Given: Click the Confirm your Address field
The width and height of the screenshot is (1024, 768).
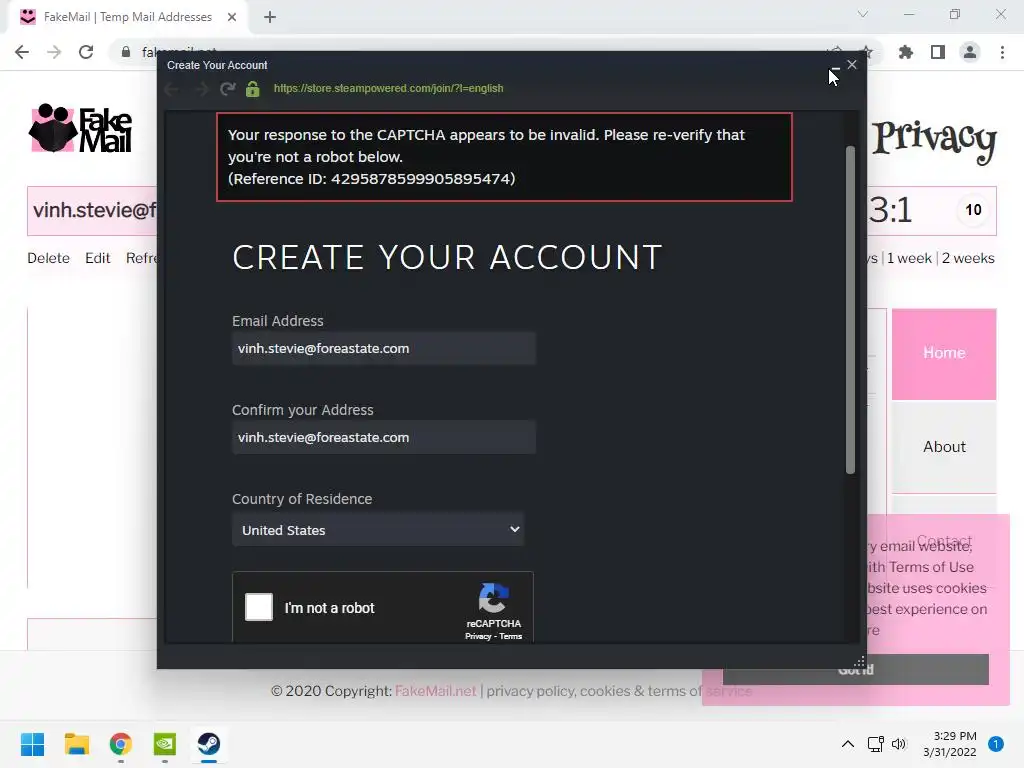Looking at the screenshot, I should pyautogui.click(x=383, y=437).
